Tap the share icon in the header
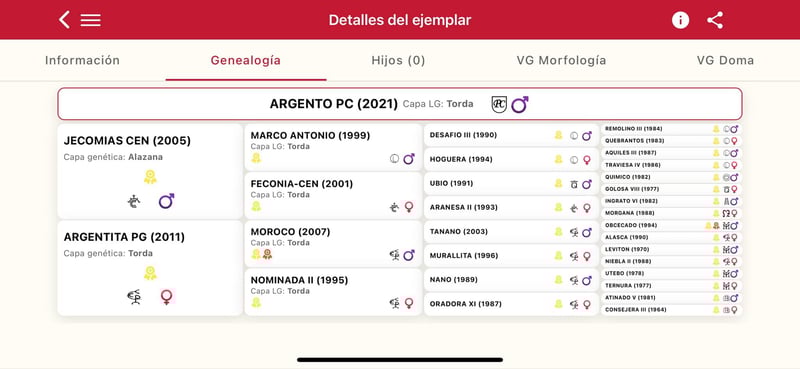Screen dimensions: 800x369 coord(715,20)
